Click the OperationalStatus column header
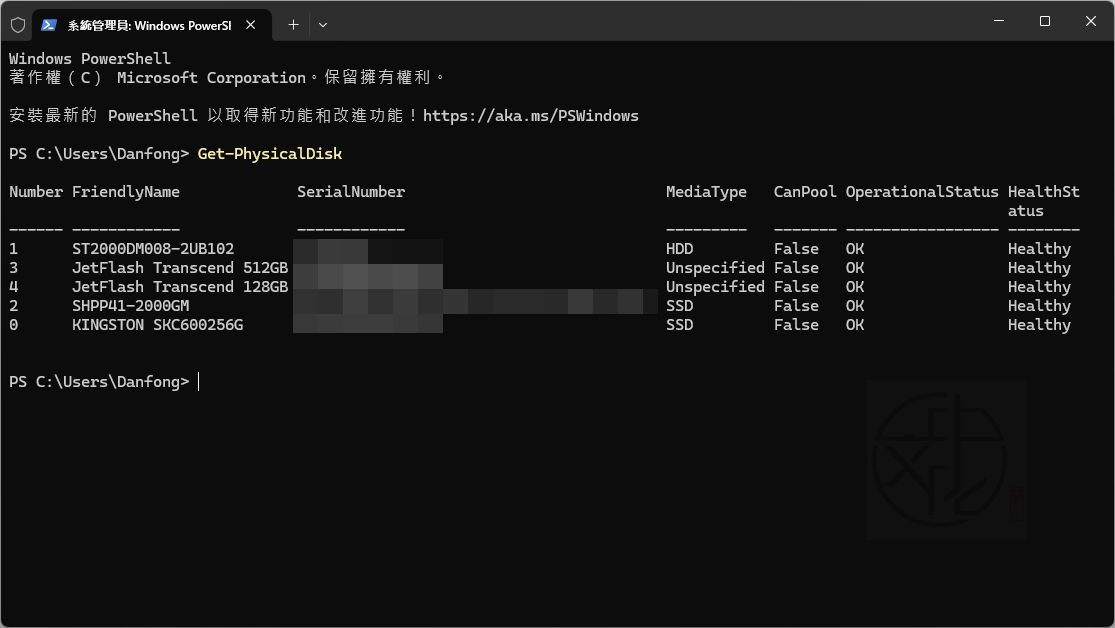The width and height of the screenshot is (1115, 628). 921,192
